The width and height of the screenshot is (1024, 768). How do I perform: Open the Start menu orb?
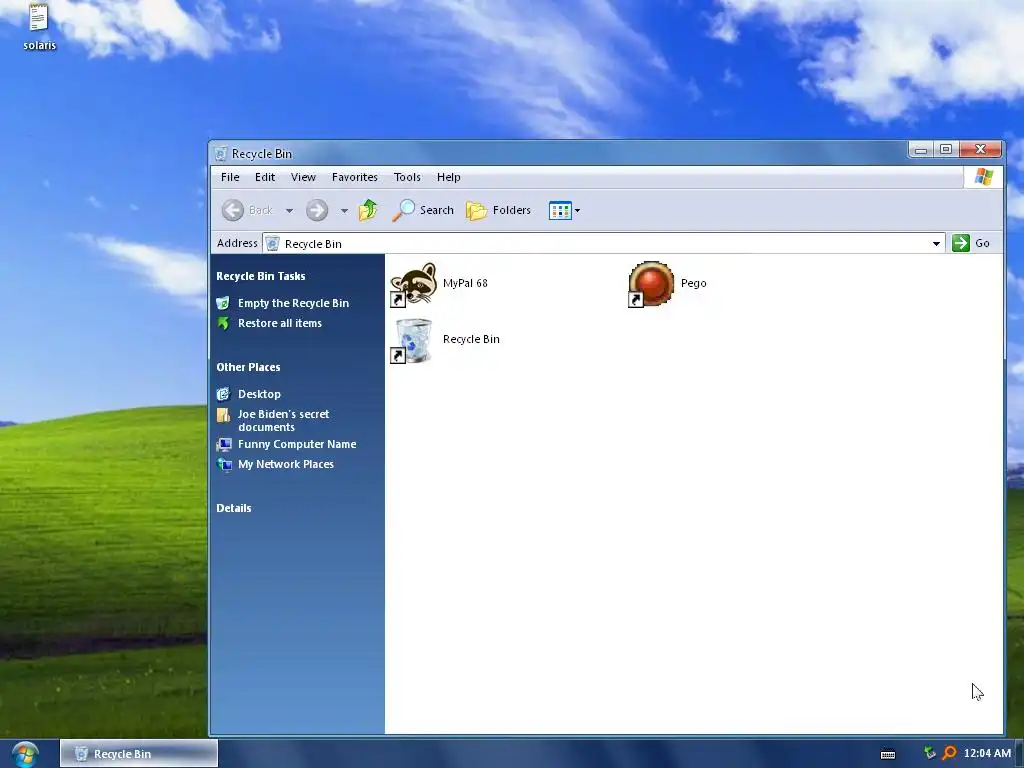[x=25, y=754]
